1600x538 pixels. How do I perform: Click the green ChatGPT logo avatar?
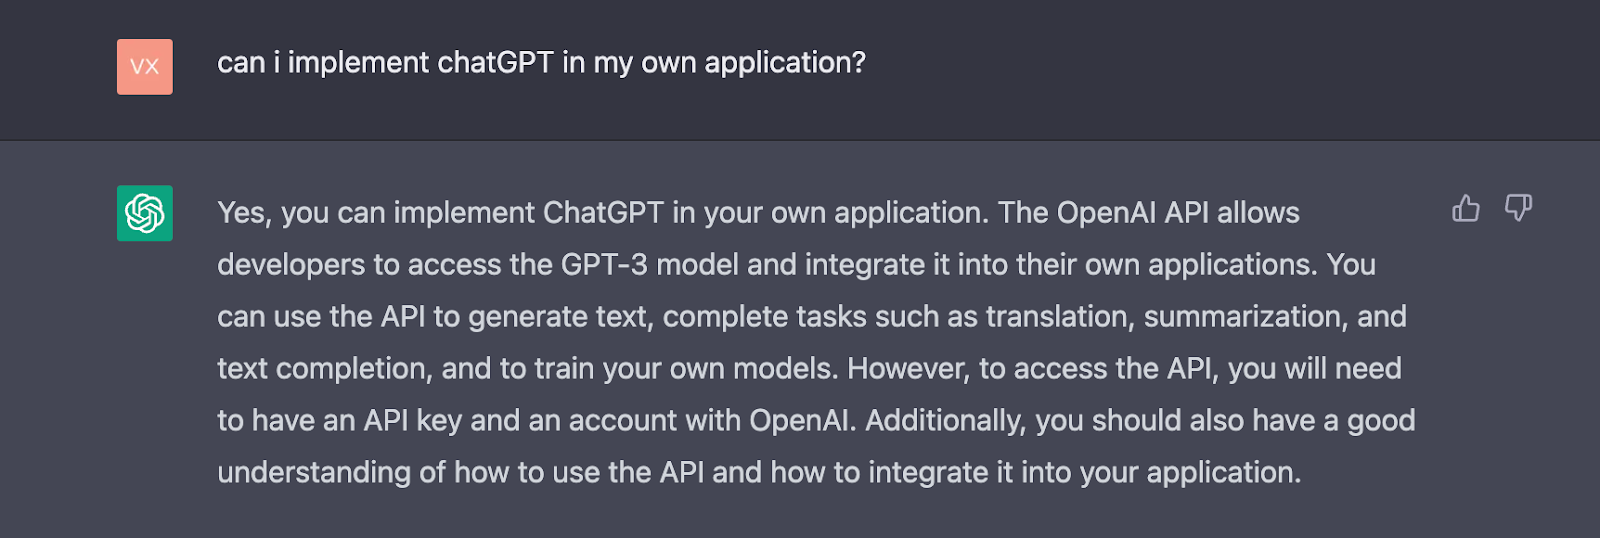tap(145, 213)
